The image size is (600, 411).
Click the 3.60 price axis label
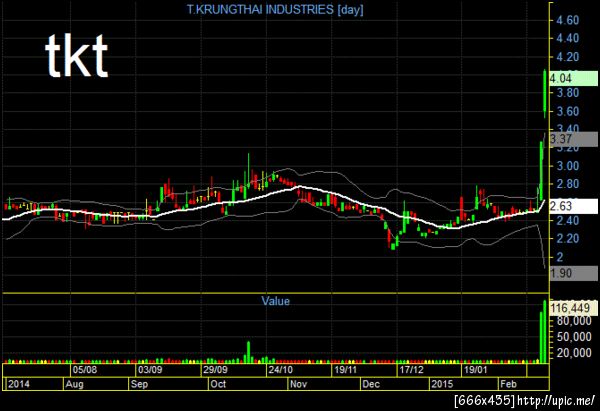(x=568, y=111)
